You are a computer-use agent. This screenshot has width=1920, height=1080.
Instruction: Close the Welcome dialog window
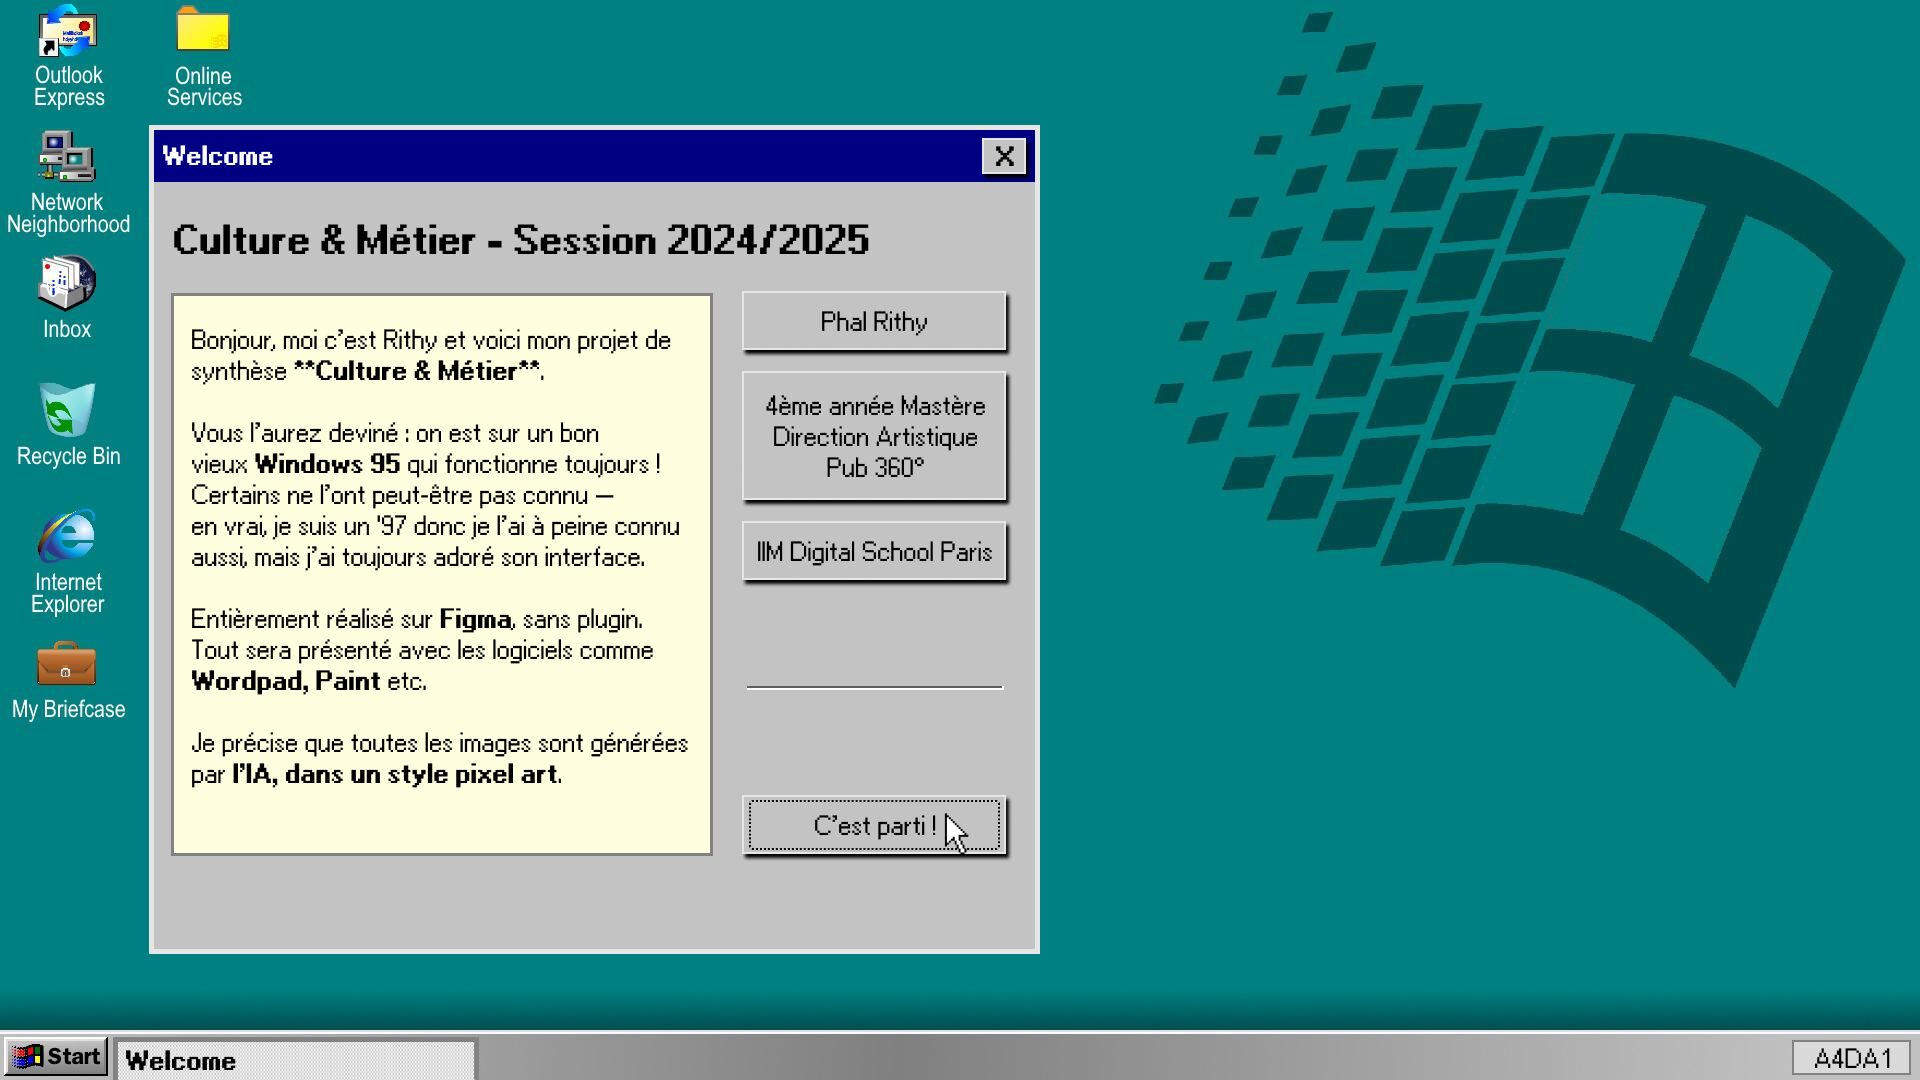pos(1004,156)
